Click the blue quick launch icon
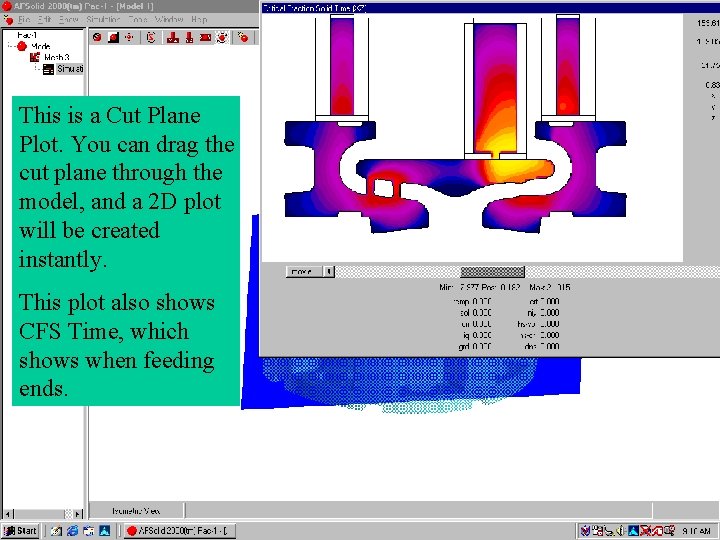 (105, 531)
